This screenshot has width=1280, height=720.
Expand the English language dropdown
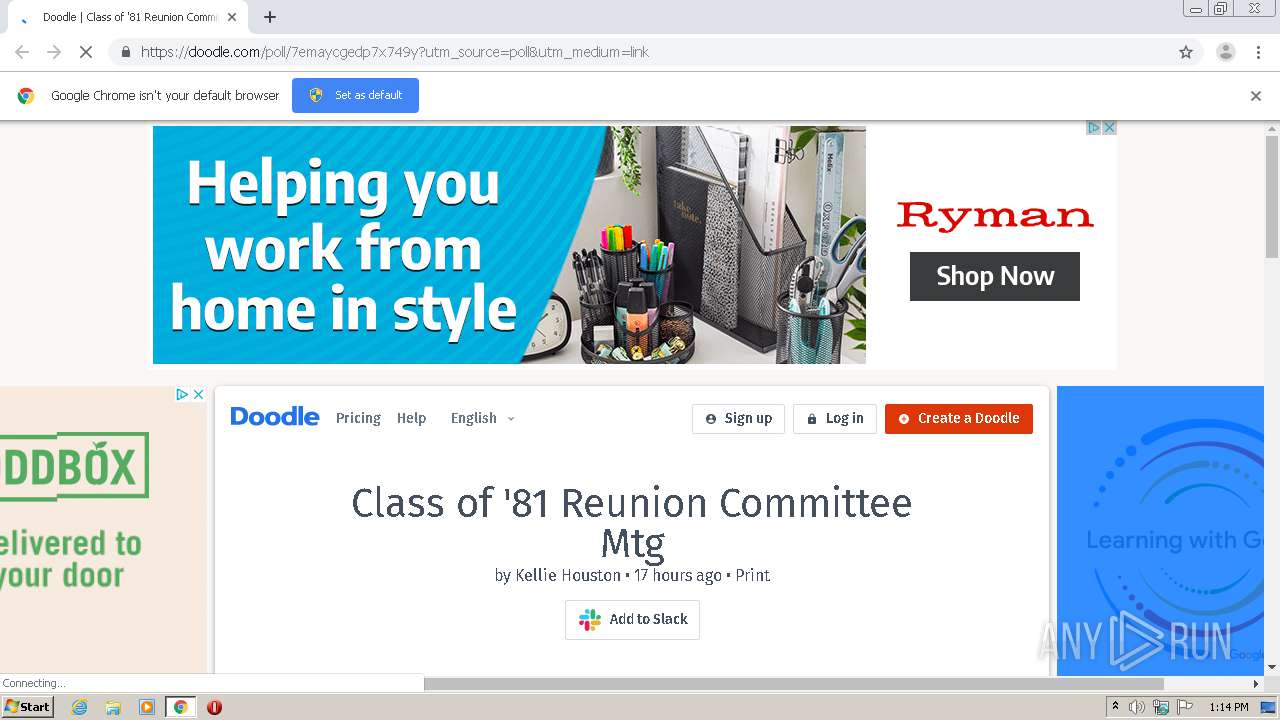point(482,418)
